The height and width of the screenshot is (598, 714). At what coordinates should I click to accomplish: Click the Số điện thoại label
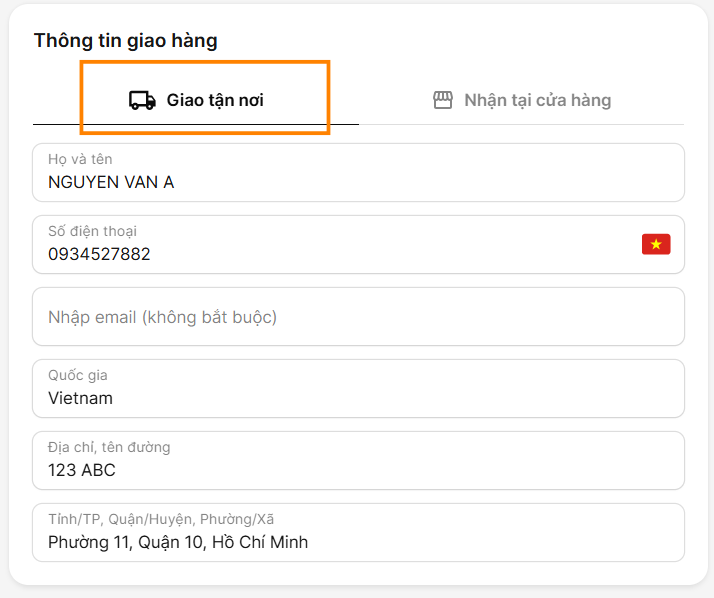click(92, 232)
